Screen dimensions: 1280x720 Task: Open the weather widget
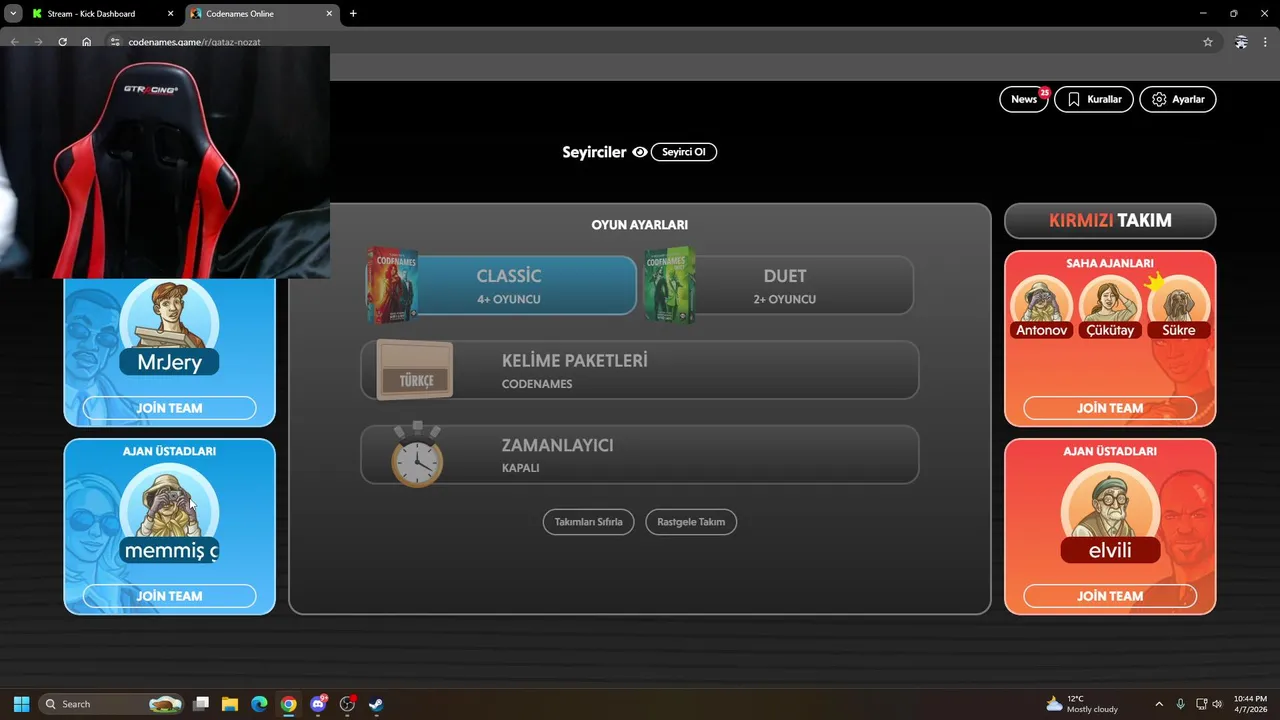pyautogui.click(x=1082, y=704)
